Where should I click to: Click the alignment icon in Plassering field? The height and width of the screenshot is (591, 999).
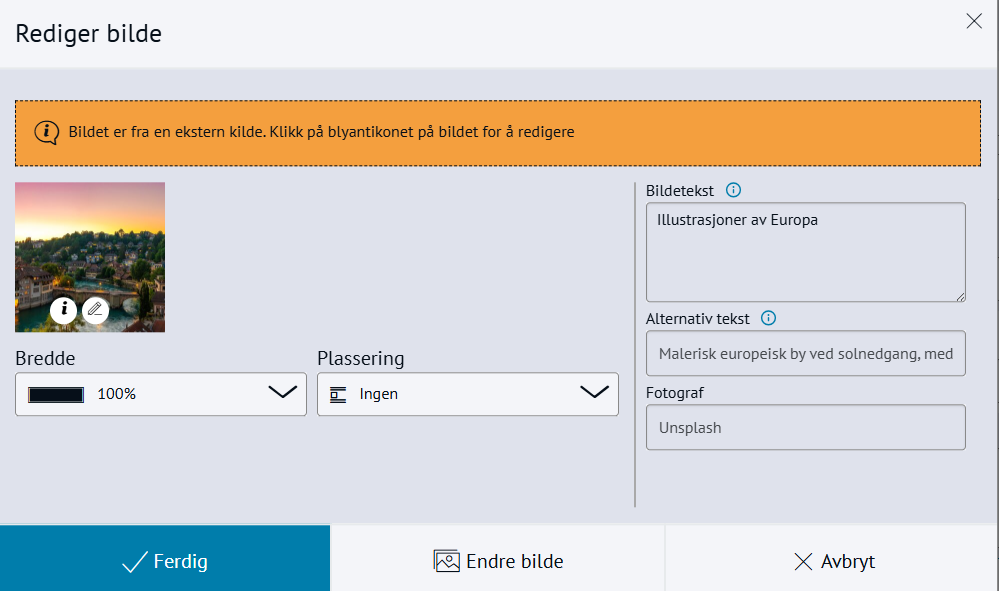click(338, 394)
